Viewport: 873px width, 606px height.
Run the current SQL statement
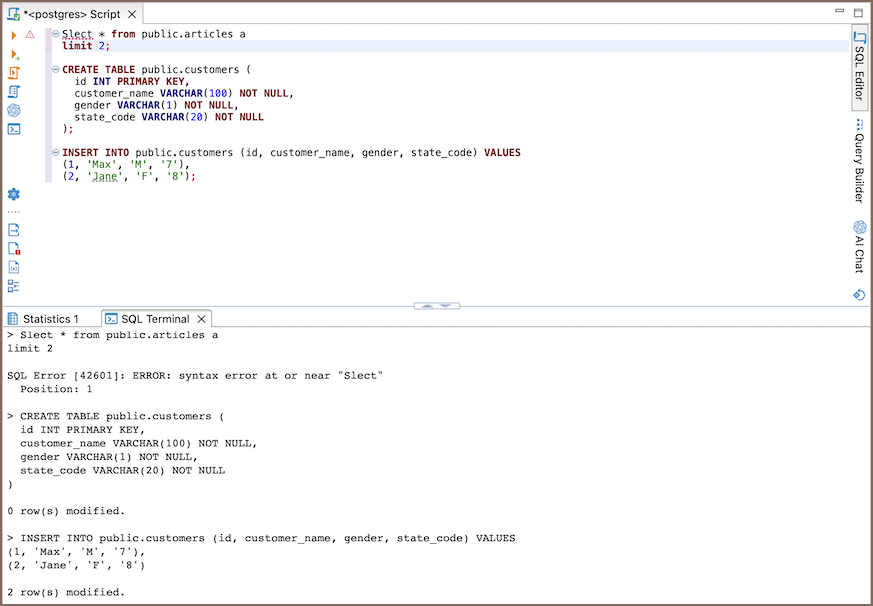[14, 35]
